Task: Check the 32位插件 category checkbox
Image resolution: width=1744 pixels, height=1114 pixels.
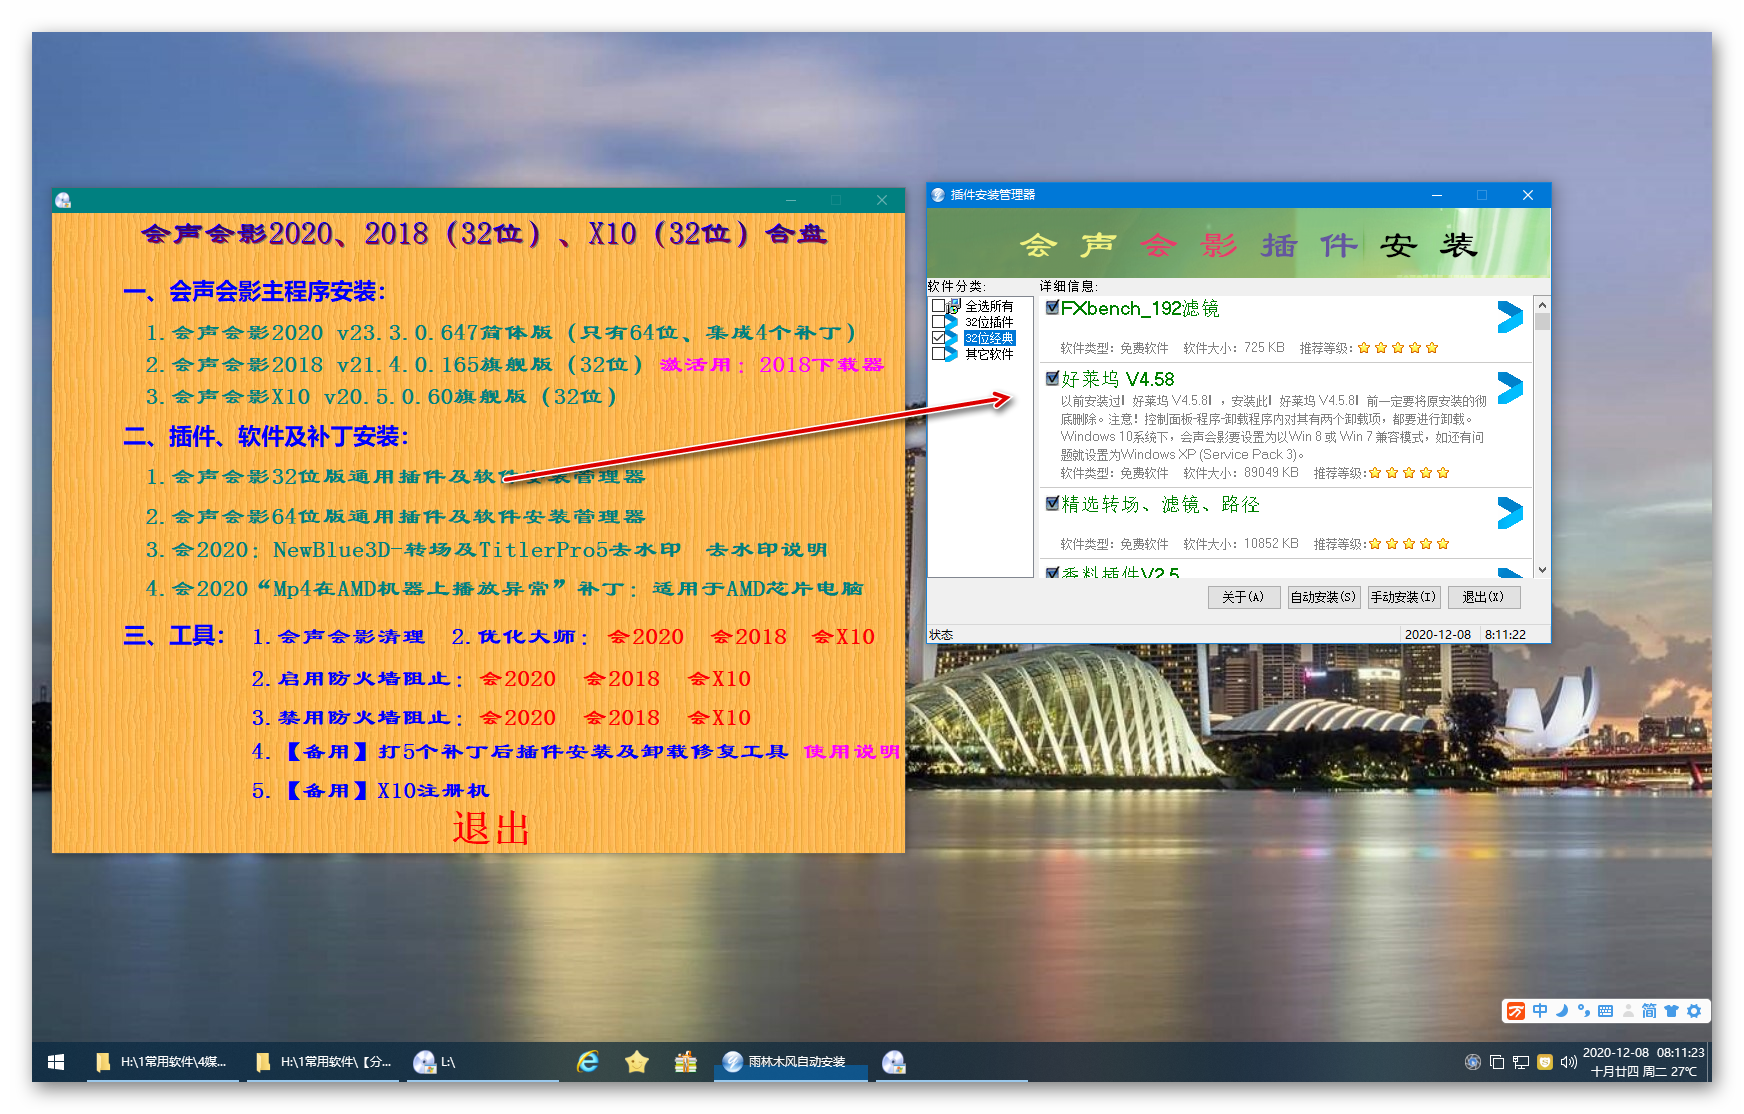Action: tap(938, 322)
